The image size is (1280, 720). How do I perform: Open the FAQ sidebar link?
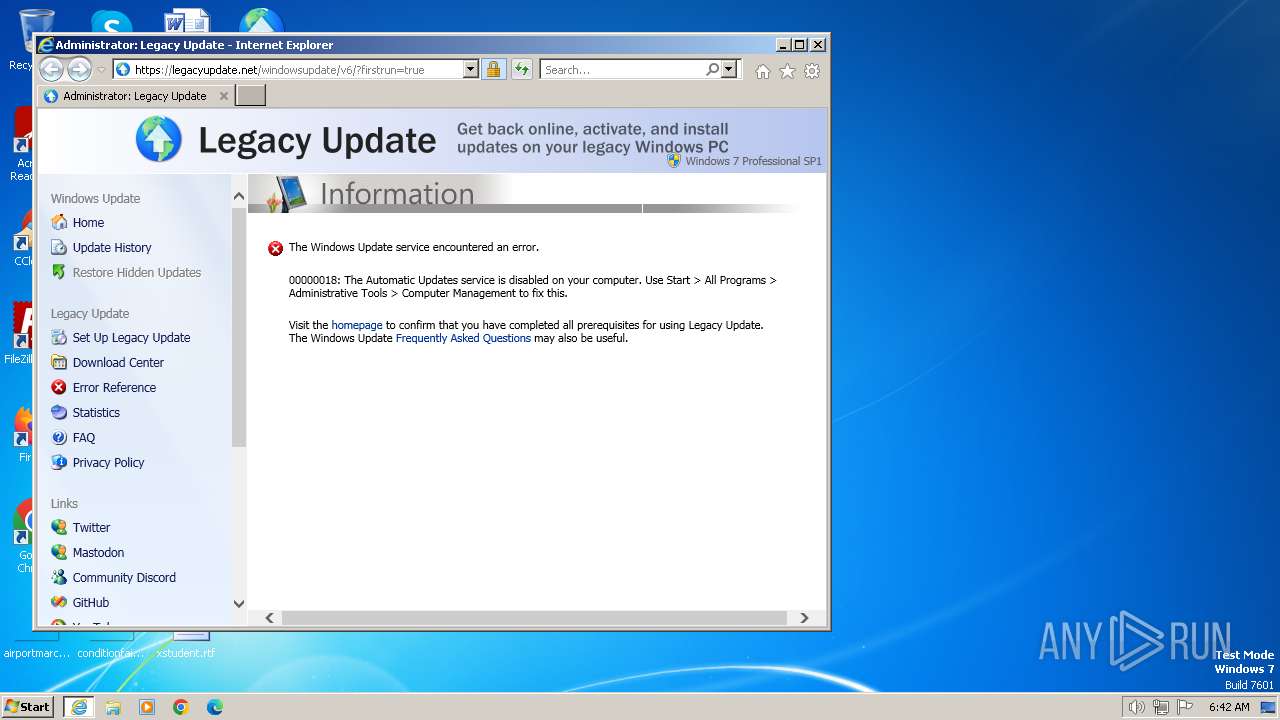tap(84, 437)
